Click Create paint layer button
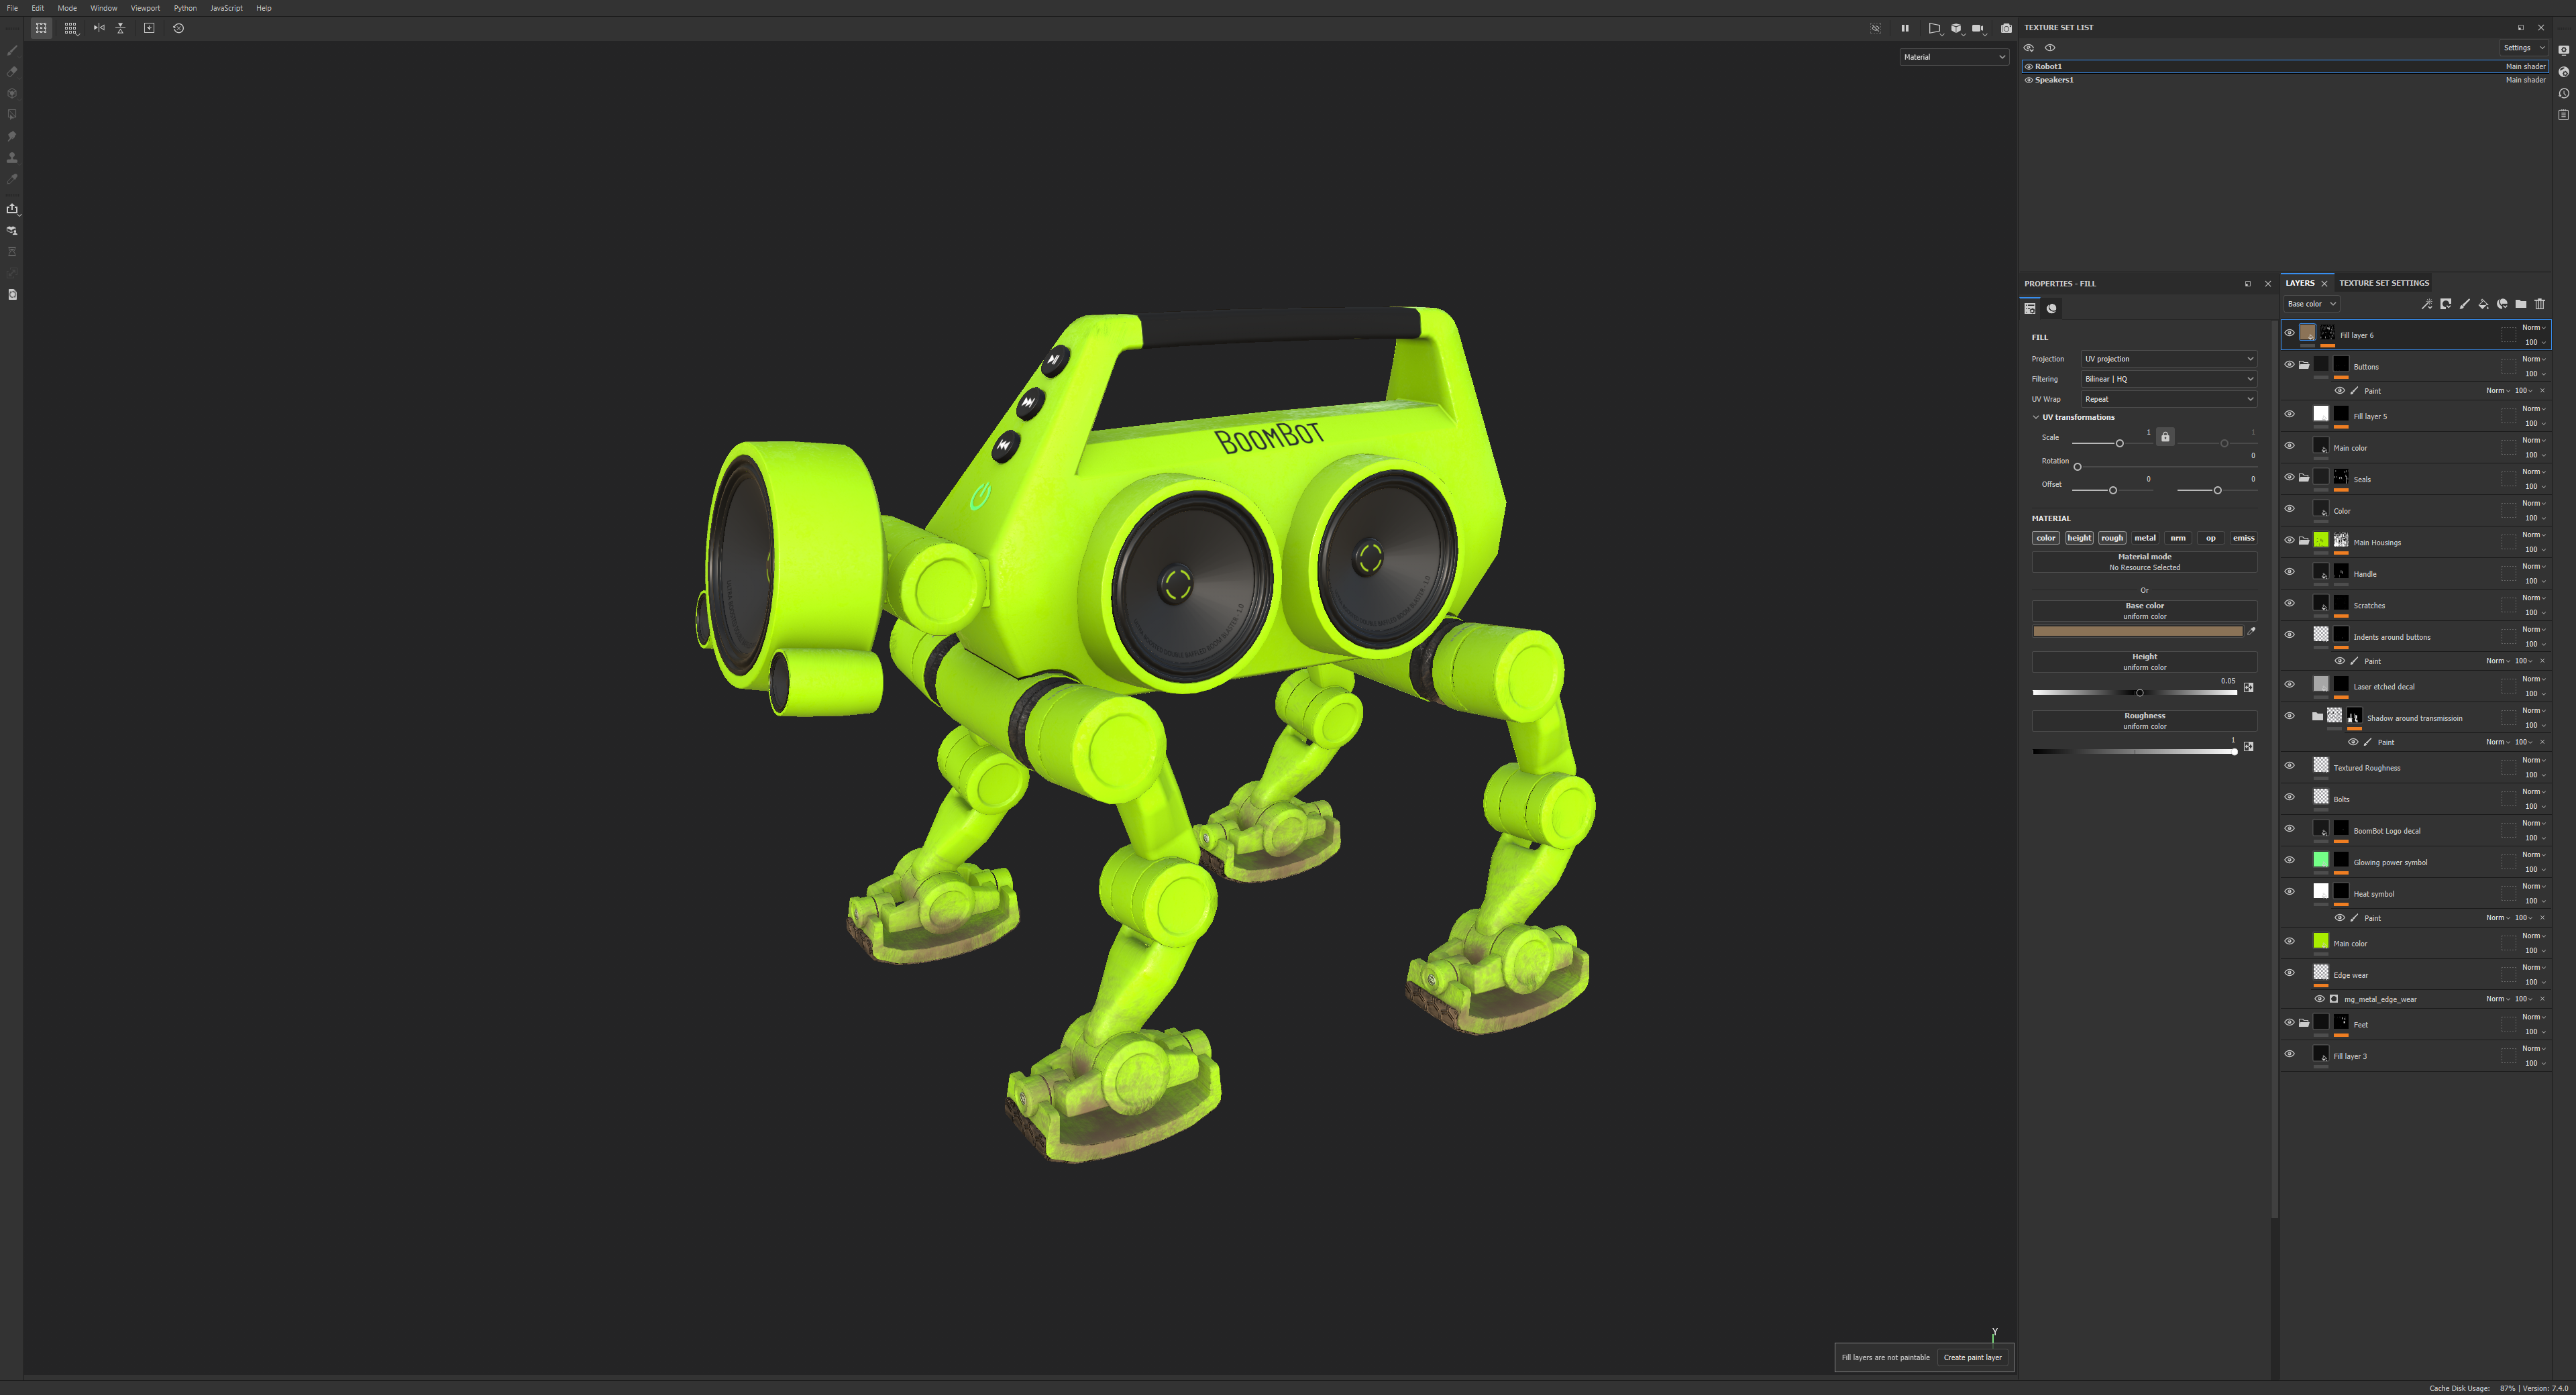This screenshot has width=2576, height=1395. (x=1972, y=1357)
